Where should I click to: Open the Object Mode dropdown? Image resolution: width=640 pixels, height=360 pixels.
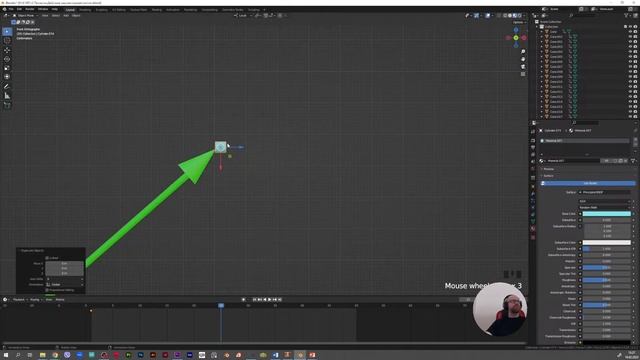coord(25,16)
